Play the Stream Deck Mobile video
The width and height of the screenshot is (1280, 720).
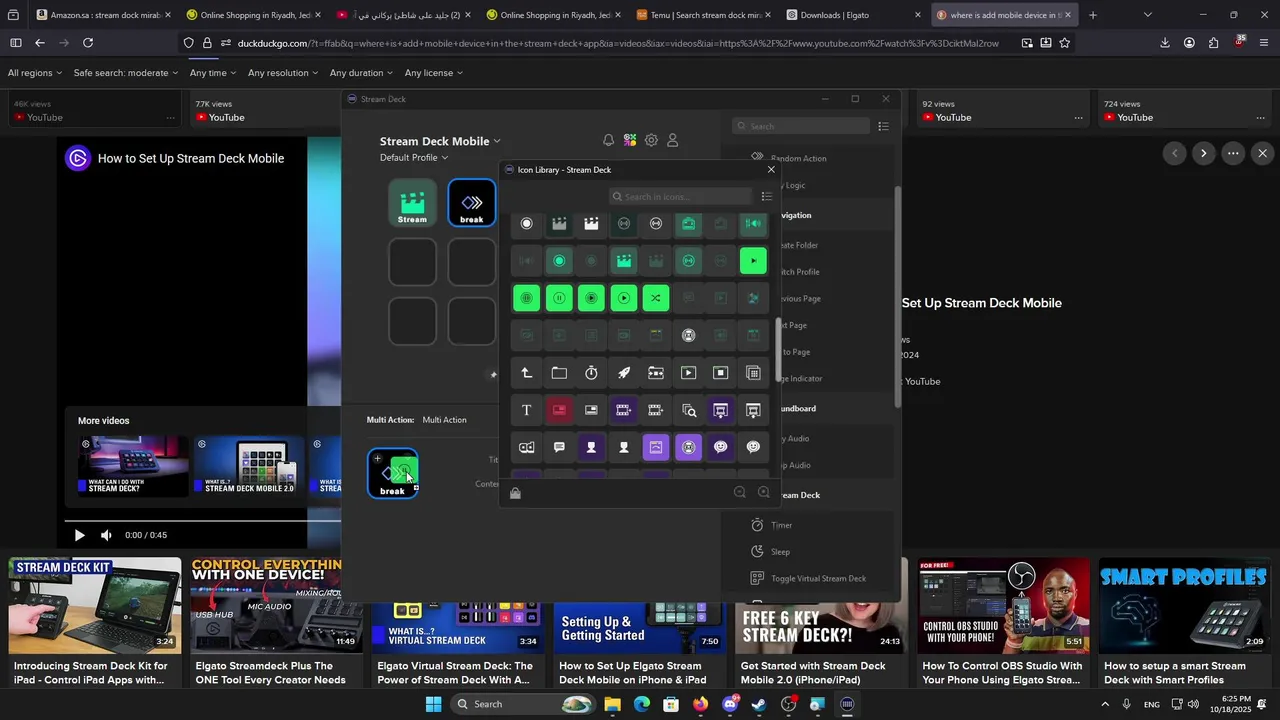pos(79,535)
